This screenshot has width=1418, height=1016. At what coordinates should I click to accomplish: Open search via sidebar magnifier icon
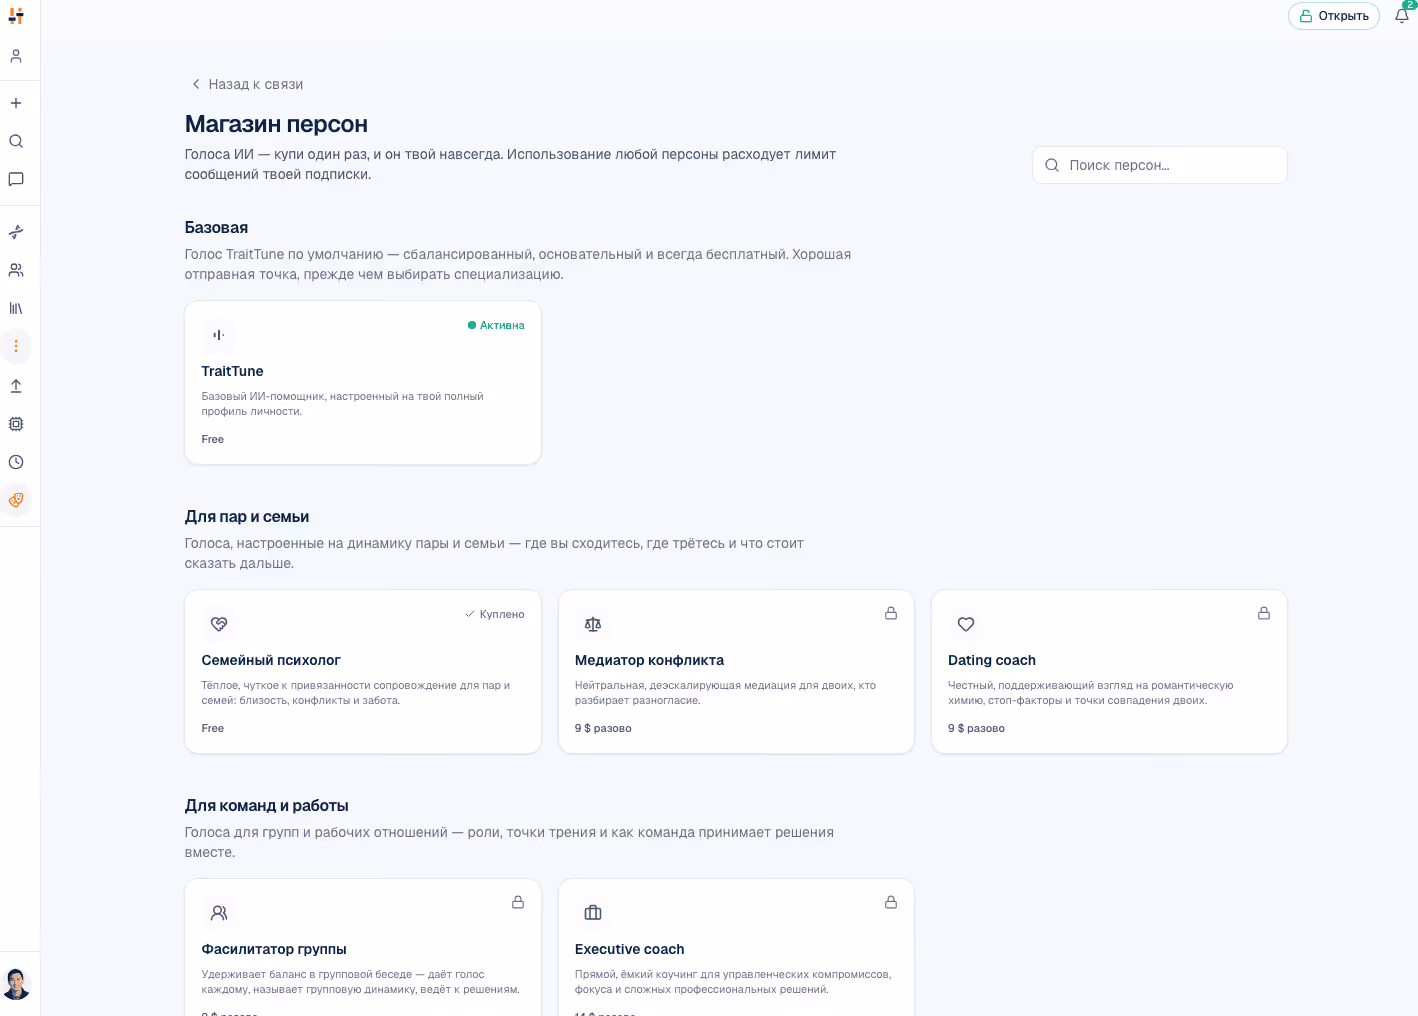[x=16, y=141]
